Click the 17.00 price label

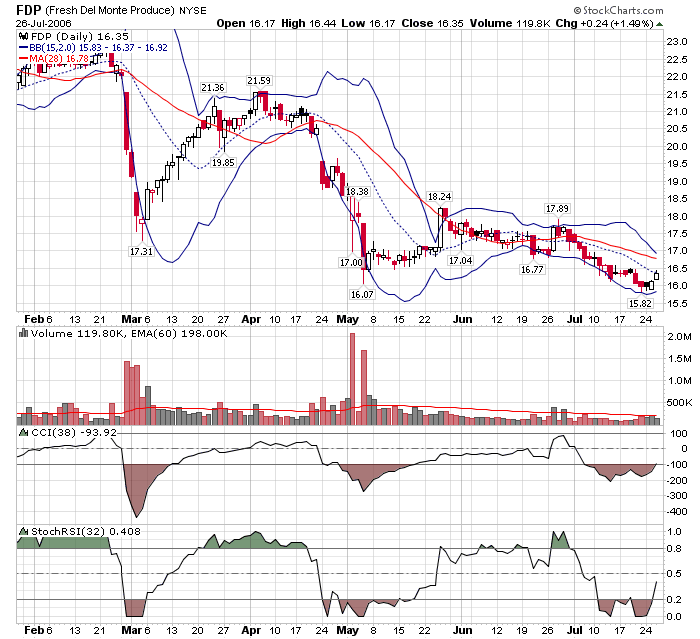[x=351, y=262]
